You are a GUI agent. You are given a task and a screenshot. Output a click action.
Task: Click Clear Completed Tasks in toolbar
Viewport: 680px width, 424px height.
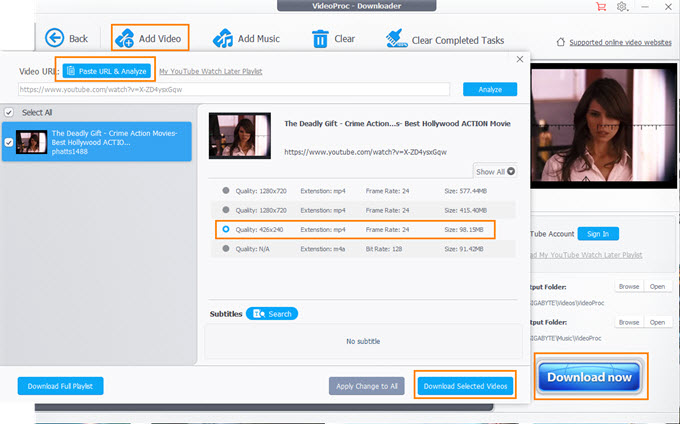click(x=445, y=39)
